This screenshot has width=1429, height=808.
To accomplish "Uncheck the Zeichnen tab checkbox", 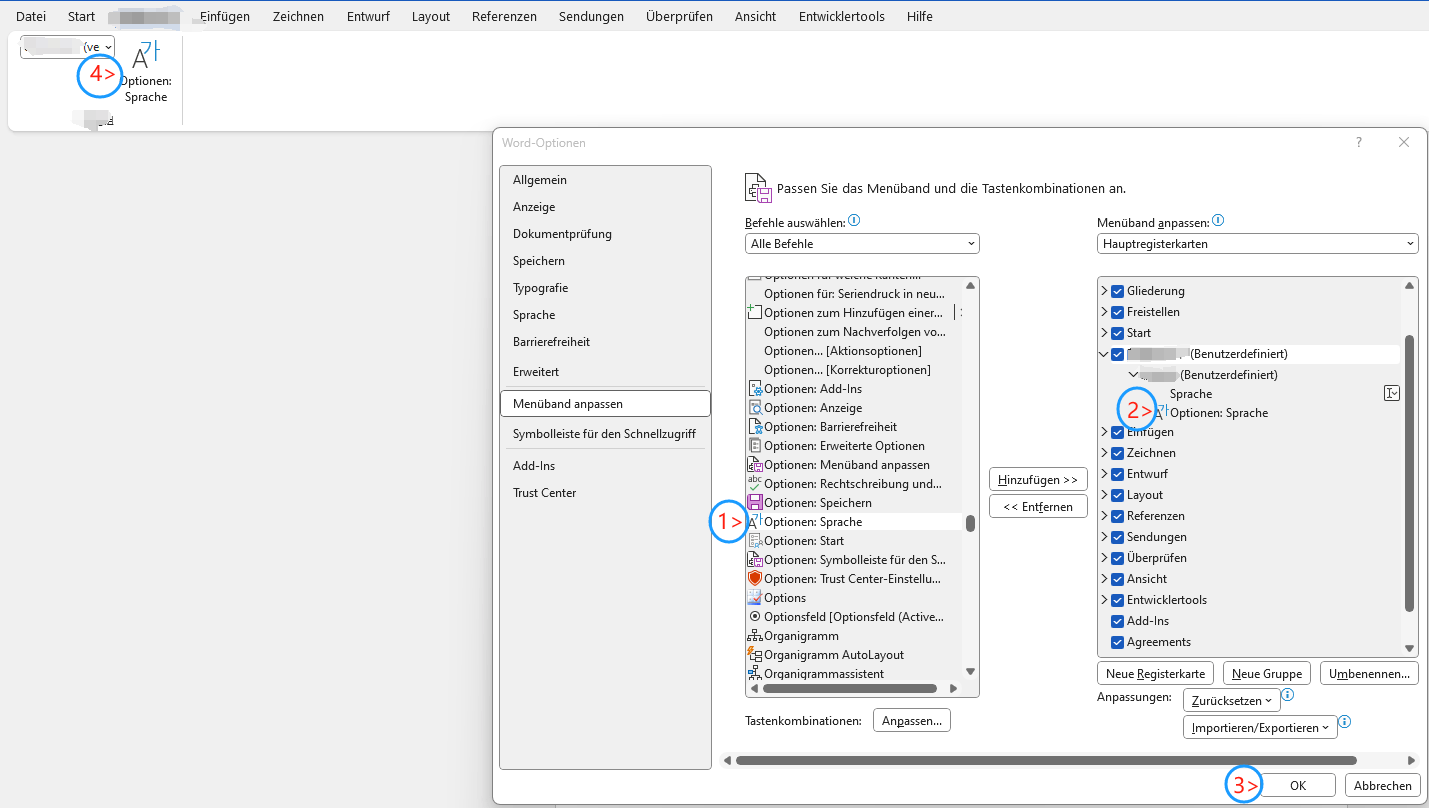I will (1118, 453).
